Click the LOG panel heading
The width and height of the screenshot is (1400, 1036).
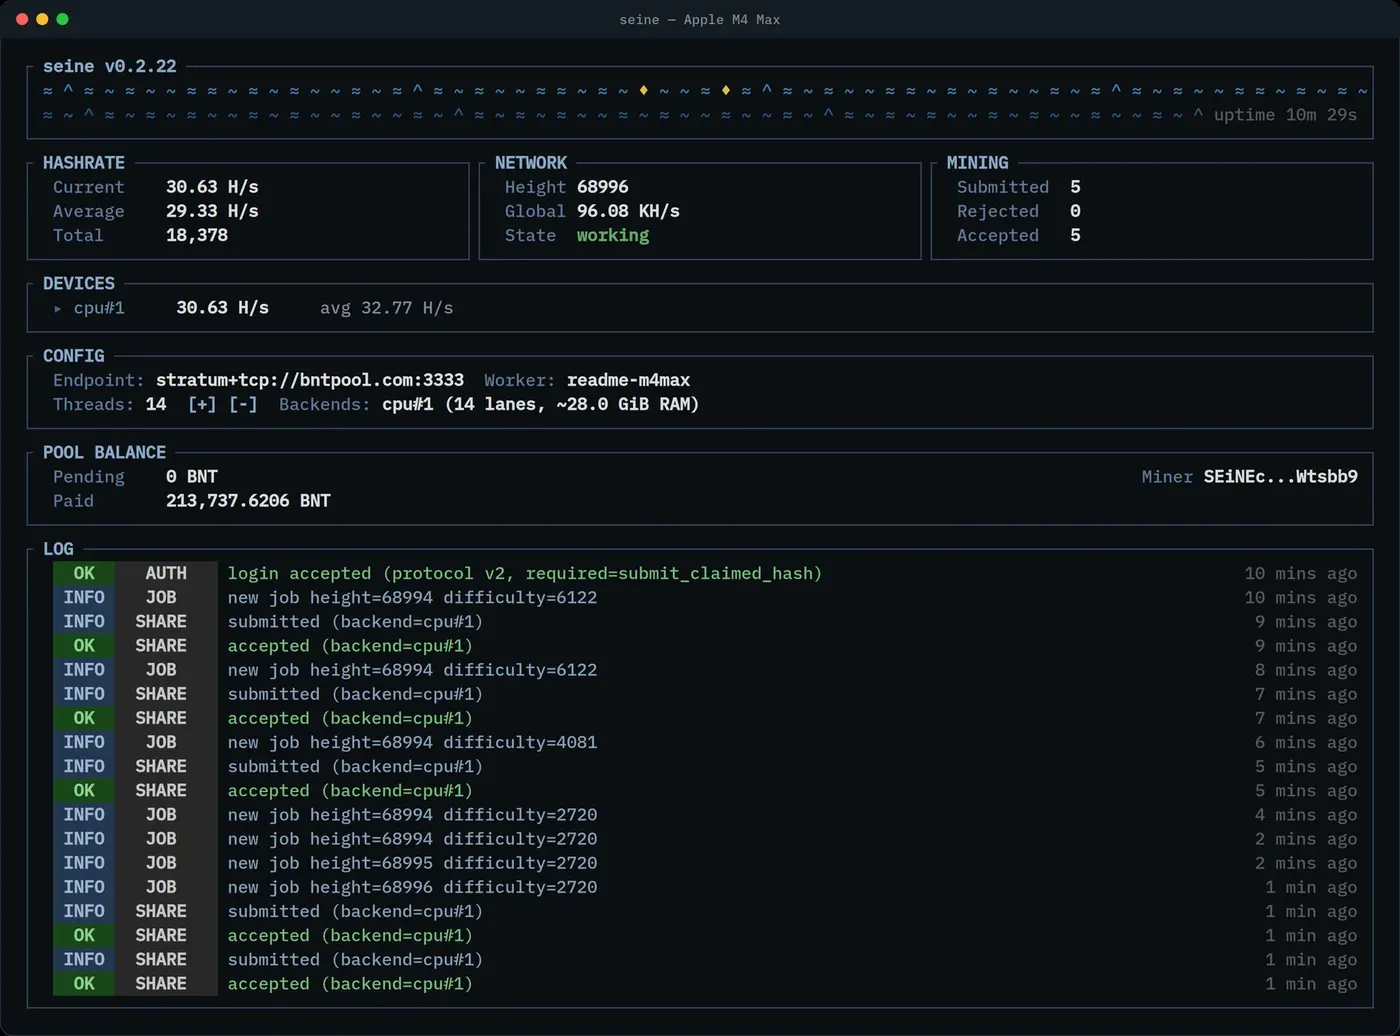[x=58, y=549]
